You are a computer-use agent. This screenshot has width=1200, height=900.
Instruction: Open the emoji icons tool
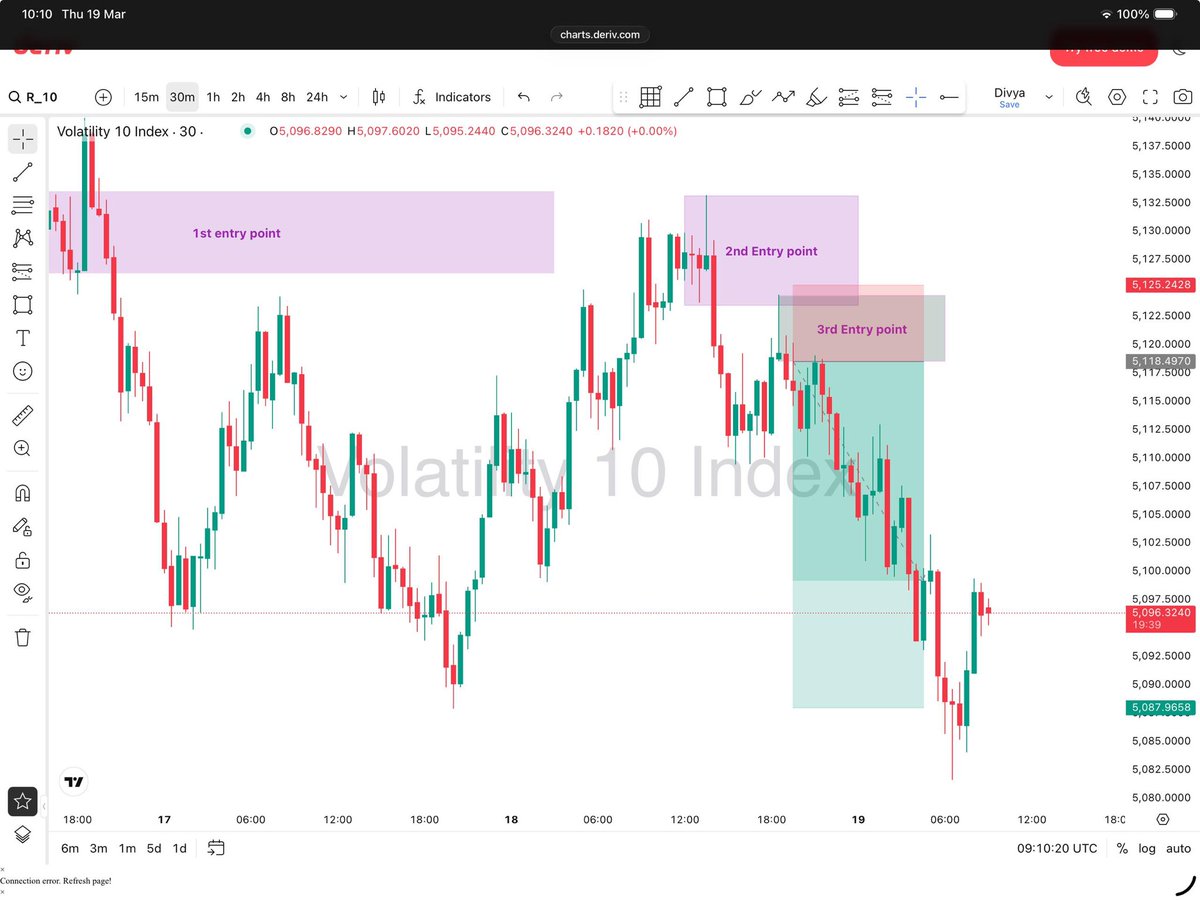22,371
